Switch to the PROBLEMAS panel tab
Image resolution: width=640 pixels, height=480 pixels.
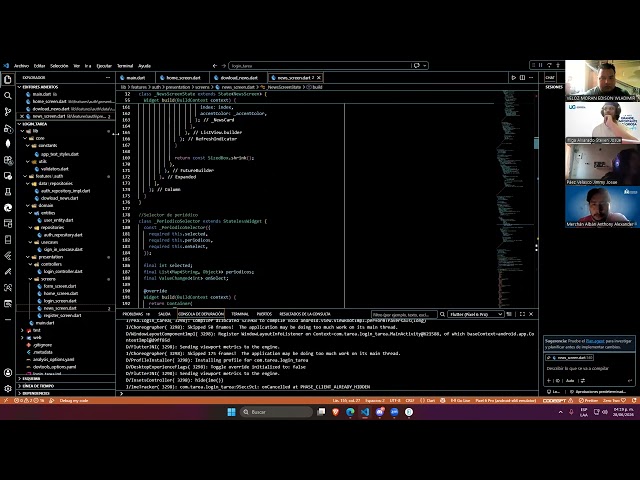(136, 314)
